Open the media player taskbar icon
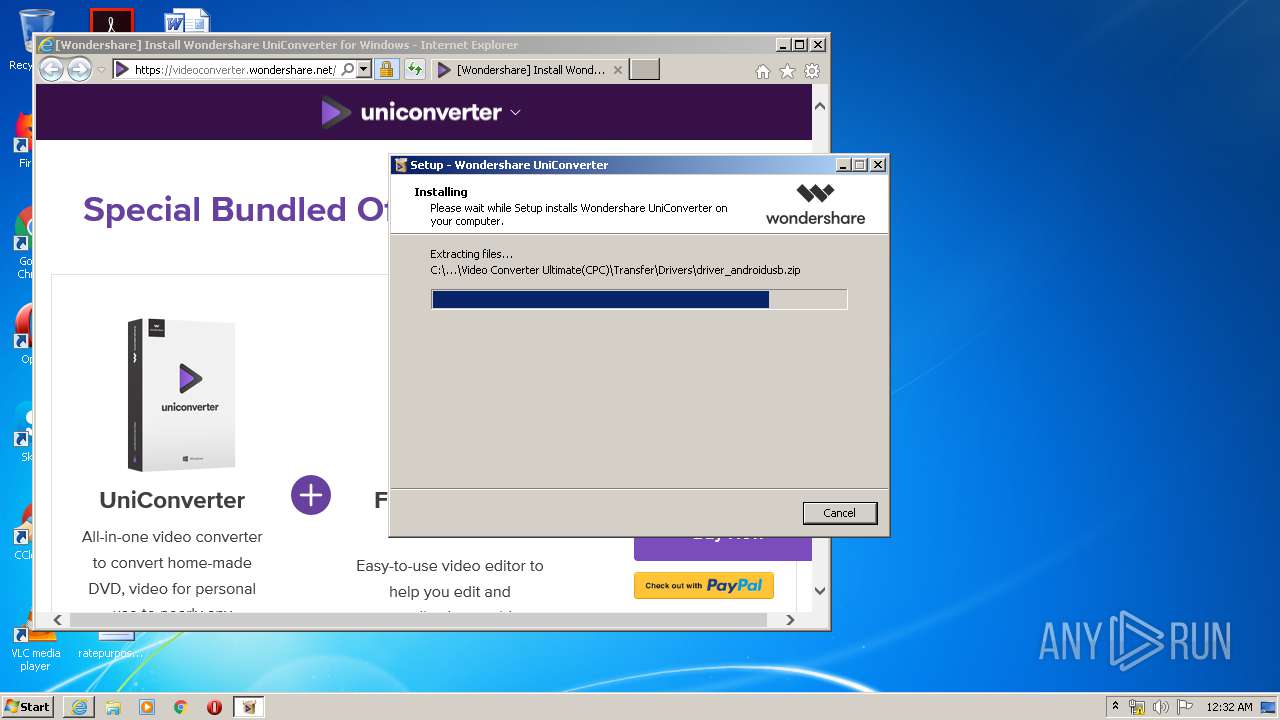 147,707
